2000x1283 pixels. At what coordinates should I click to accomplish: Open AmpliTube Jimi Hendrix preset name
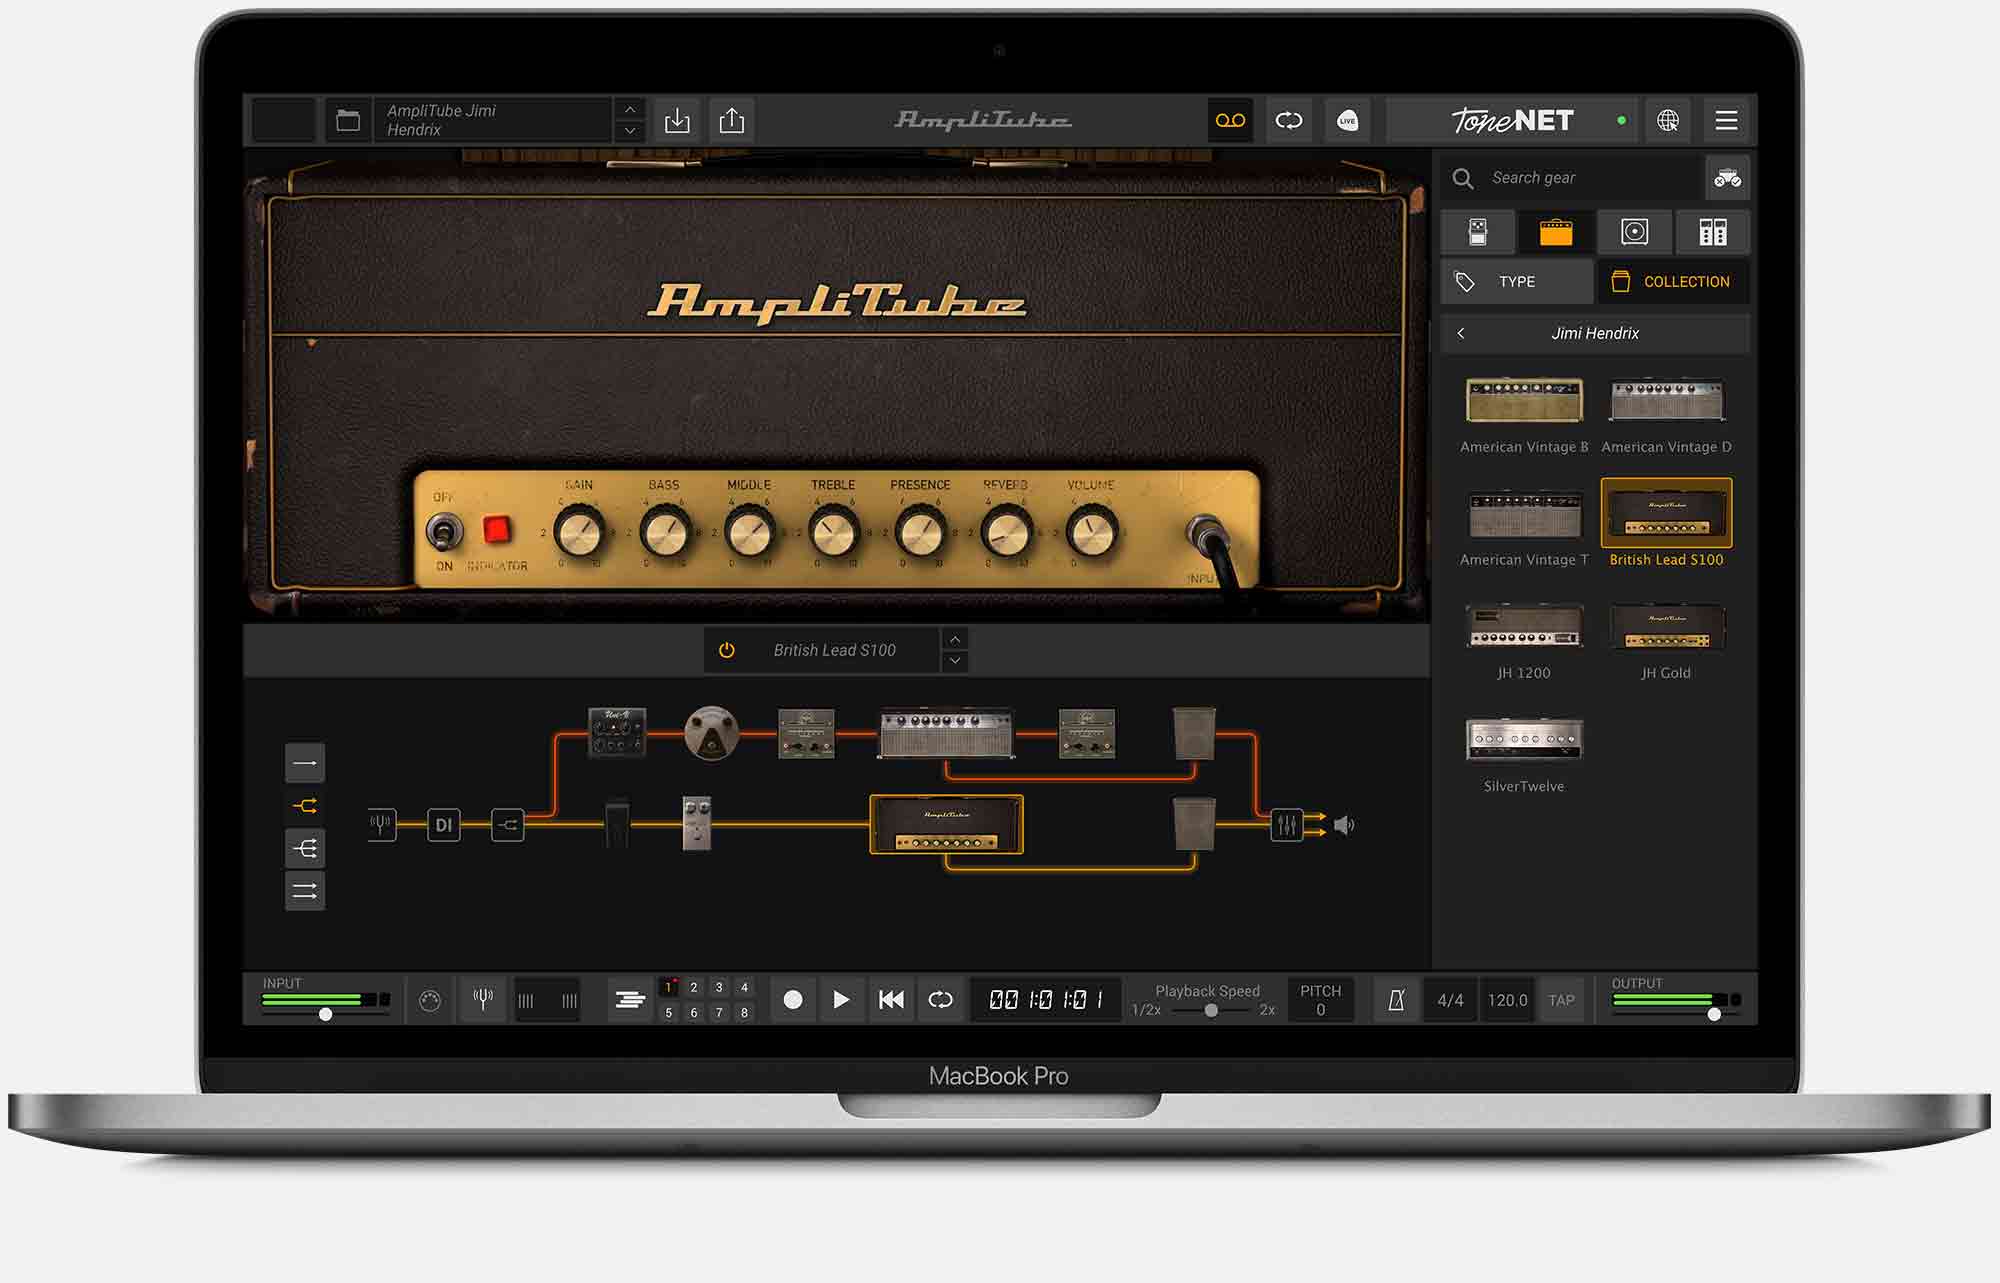point(492,121)
